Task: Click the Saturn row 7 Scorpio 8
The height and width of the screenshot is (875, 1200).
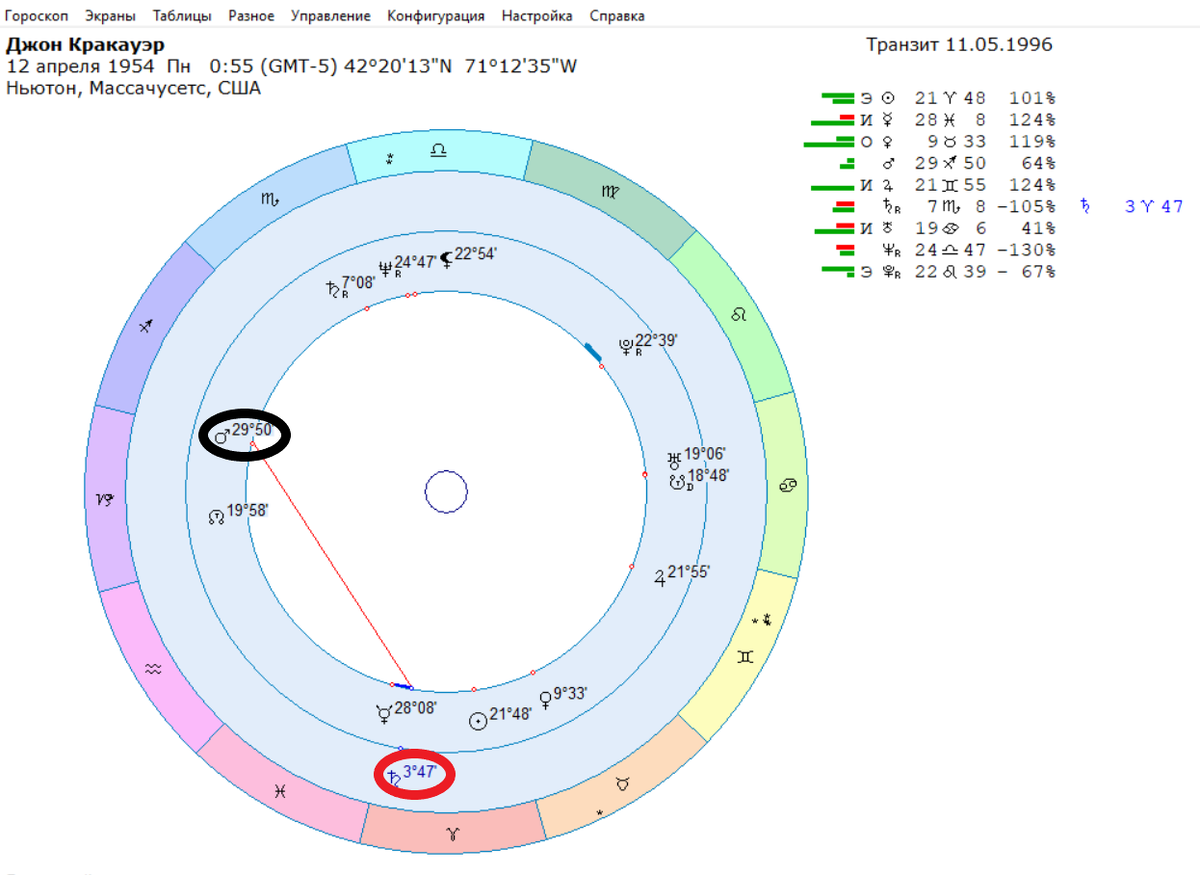Action: (x=944, y=207)
